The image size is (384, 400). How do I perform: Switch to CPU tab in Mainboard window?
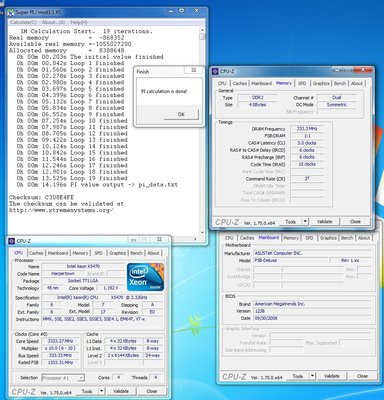tap(229, 238)
